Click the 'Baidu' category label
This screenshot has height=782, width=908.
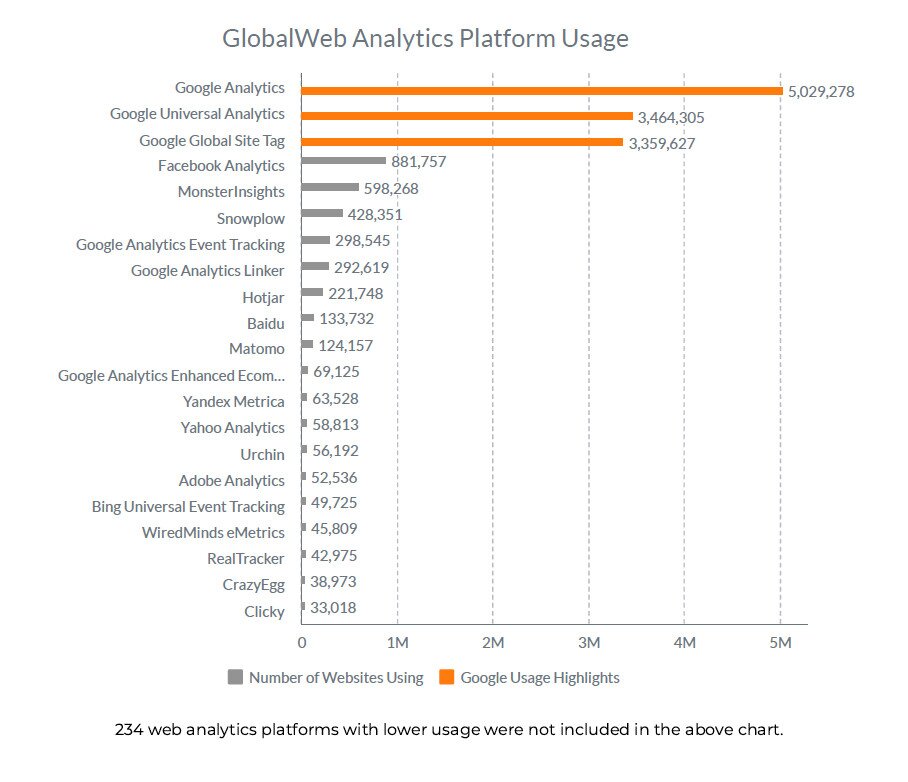266,323
